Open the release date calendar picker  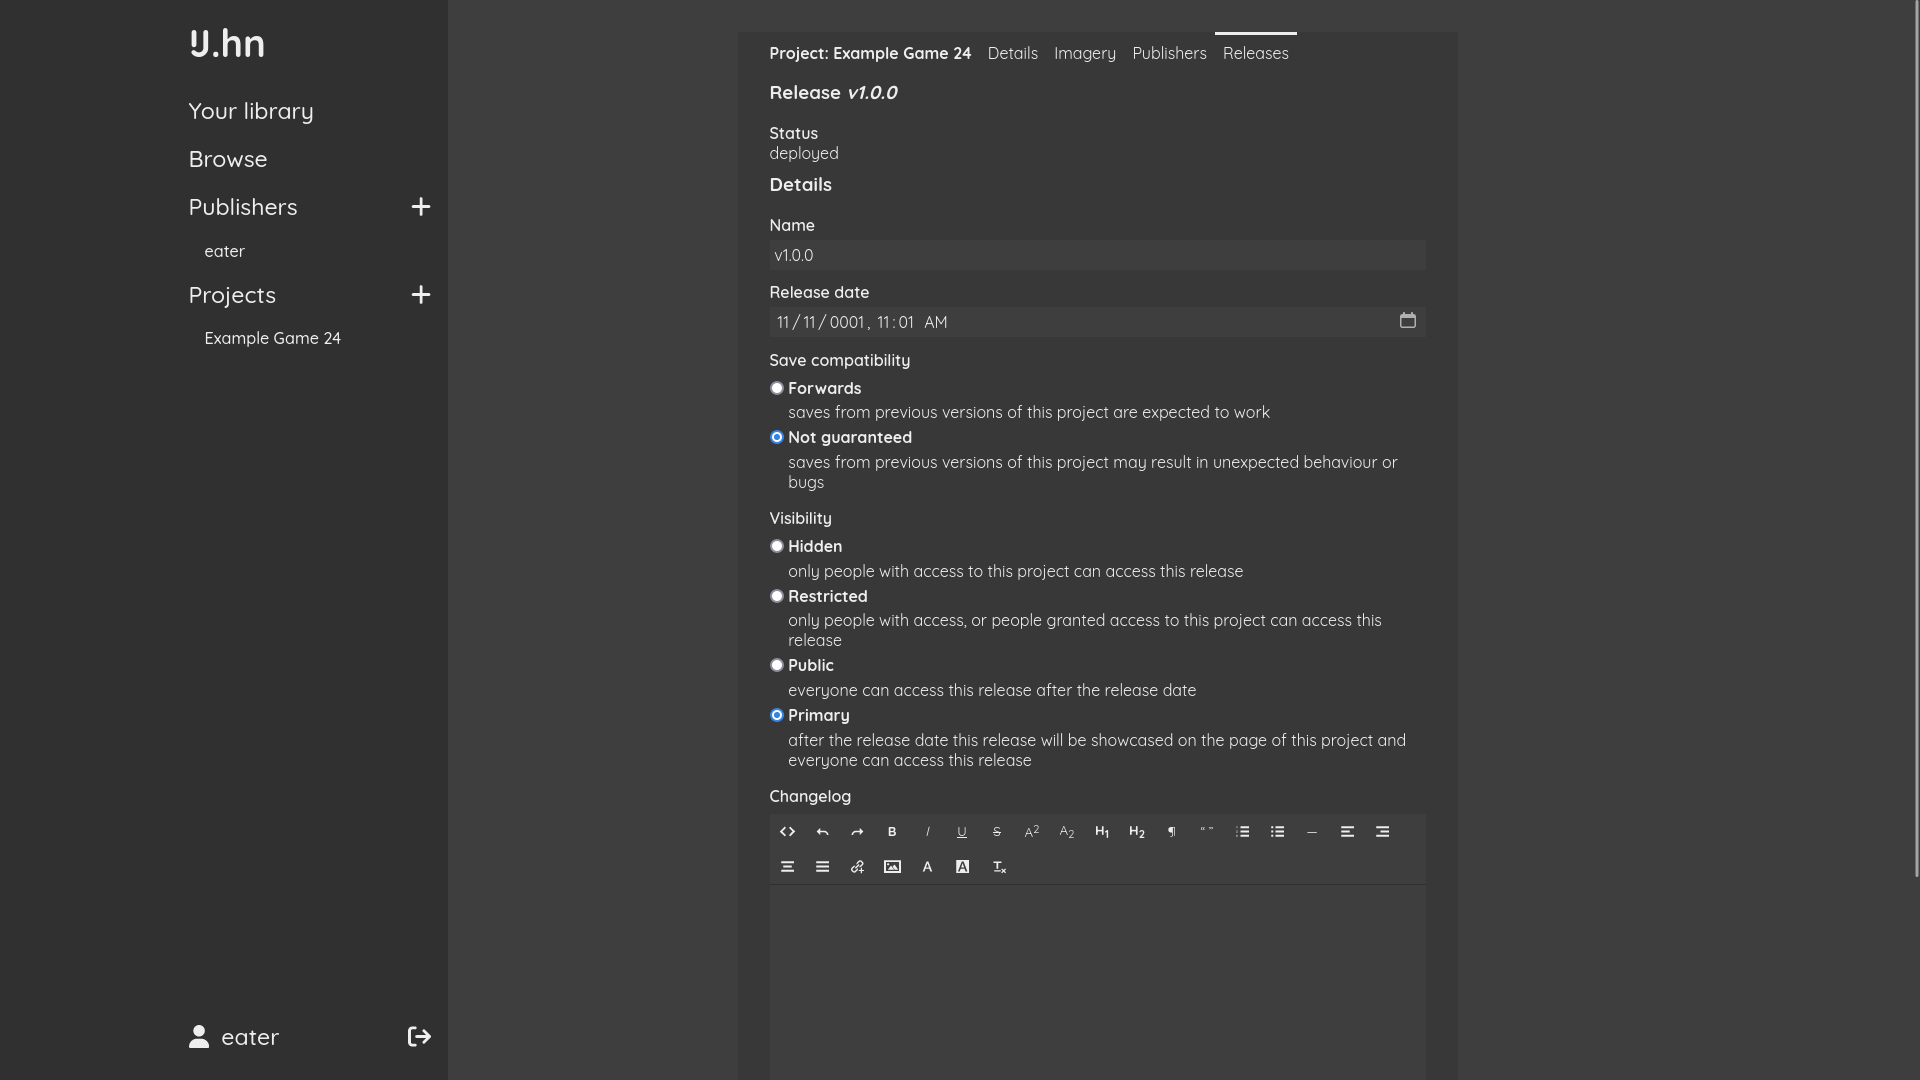(x=1408, y=321)
